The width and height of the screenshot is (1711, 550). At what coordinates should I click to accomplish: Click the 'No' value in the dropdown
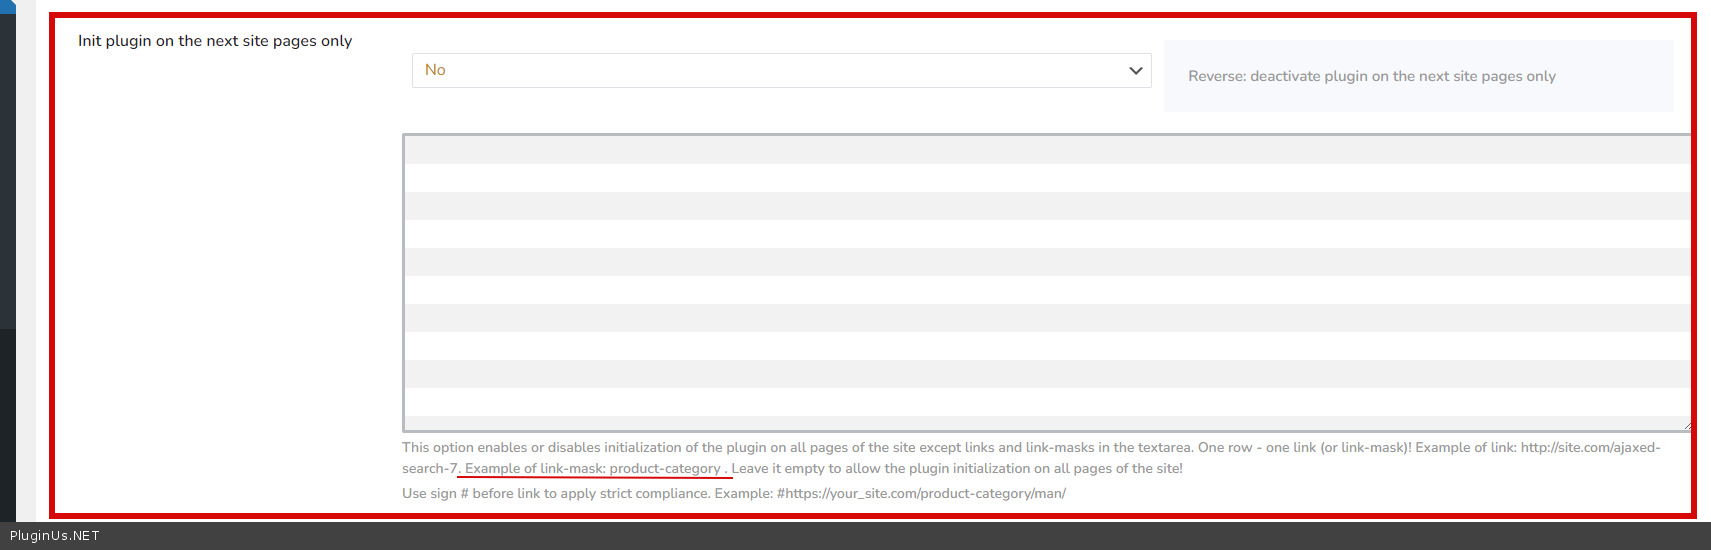click(435, 70)
